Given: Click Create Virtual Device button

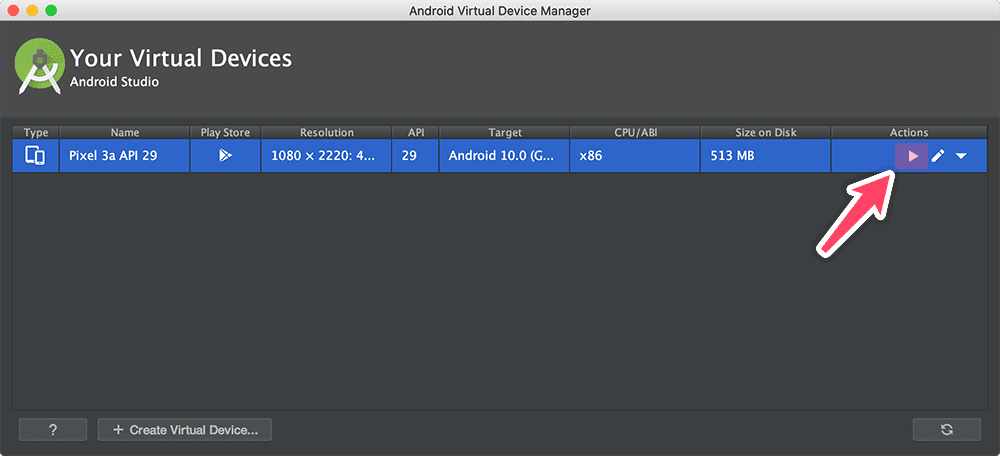Looking at the screenshot, I should [x=185, y=430].
